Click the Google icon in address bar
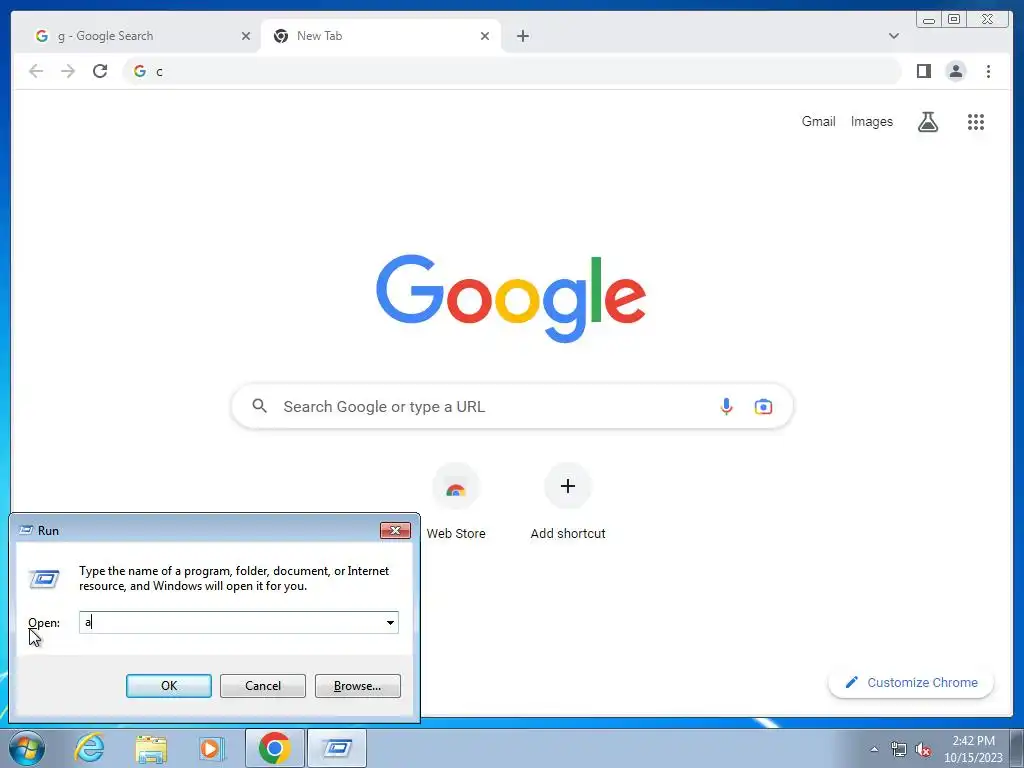Screen dimensions: 1024x768 pos(140,71)
